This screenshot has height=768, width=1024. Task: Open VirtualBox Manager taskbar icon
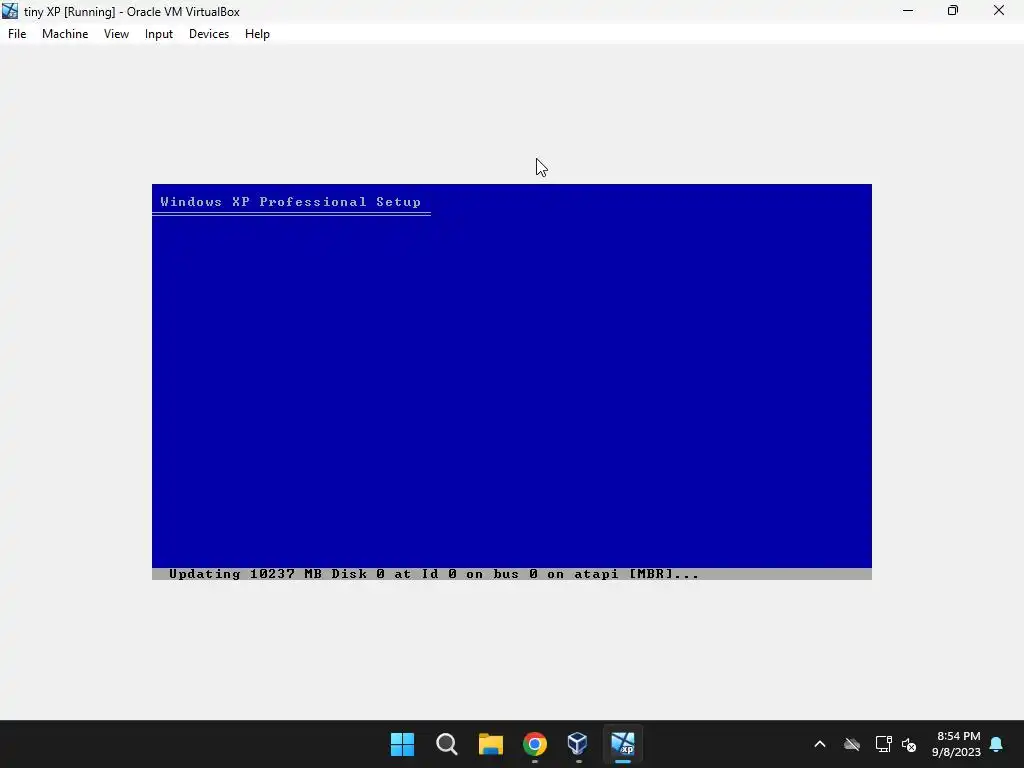click(578, 744)
